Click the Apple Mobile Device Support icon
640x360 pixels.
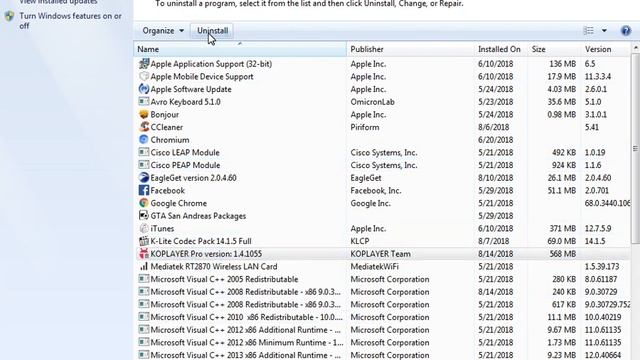144,76
